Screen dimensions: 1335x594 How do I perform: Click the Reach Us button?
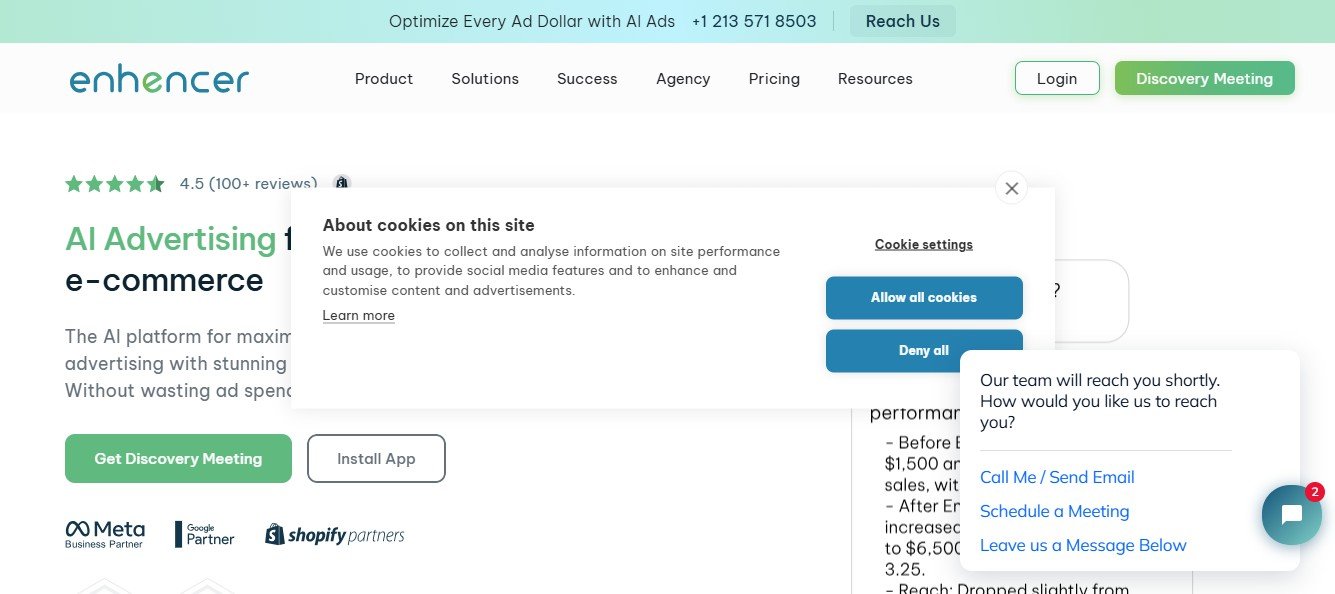point(903,21)
